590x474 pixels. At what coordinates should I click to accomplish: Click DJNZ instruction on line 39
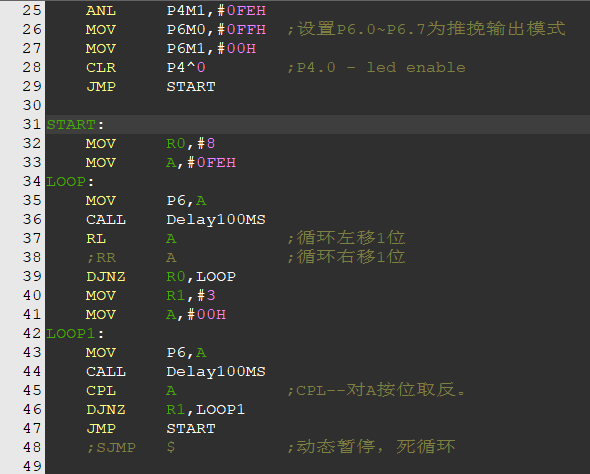tap(106, 276)
